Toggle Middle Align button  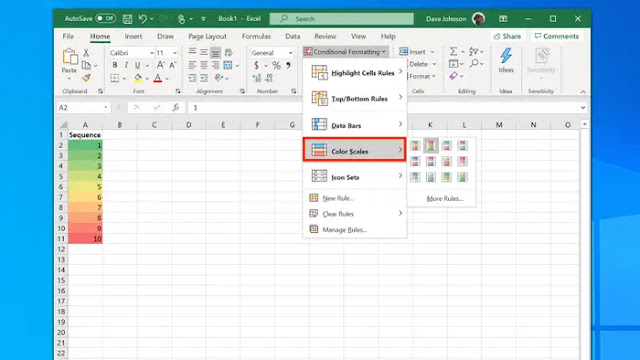pos(204,52)
